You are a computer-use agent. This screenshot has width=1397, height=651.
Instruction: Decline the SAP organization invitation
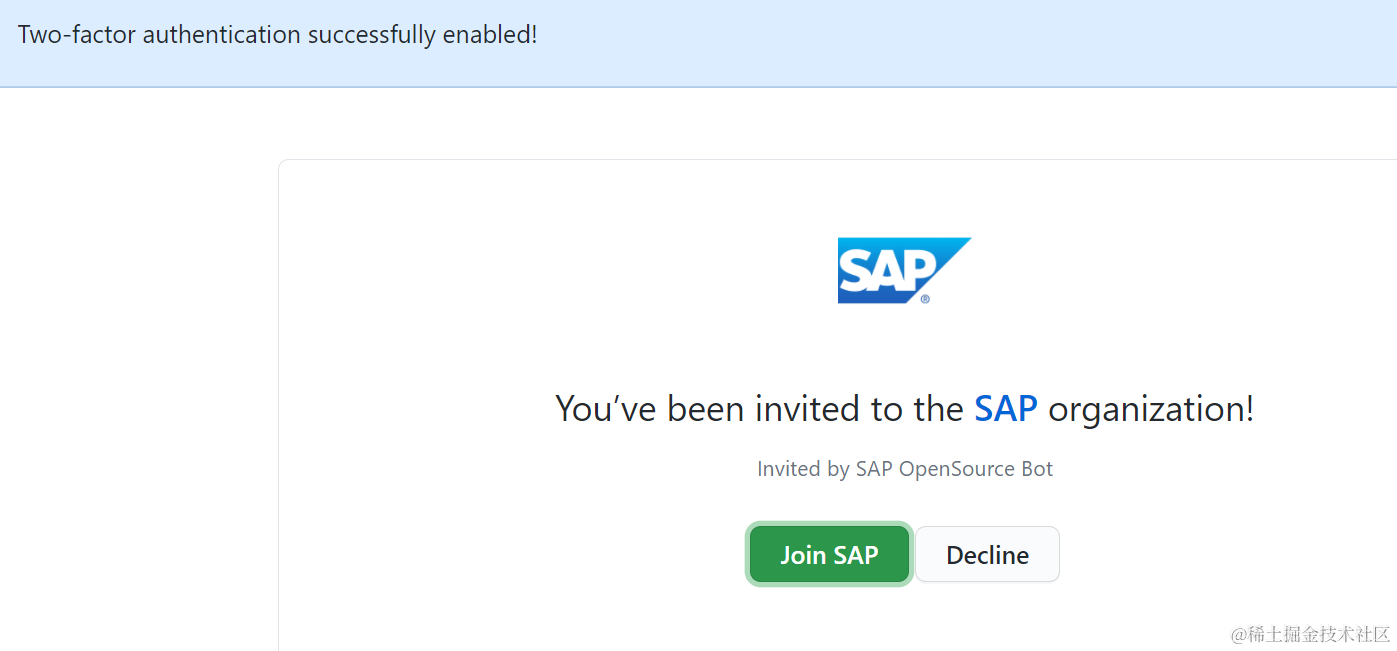pyautogui.click(x=987, y=554)
